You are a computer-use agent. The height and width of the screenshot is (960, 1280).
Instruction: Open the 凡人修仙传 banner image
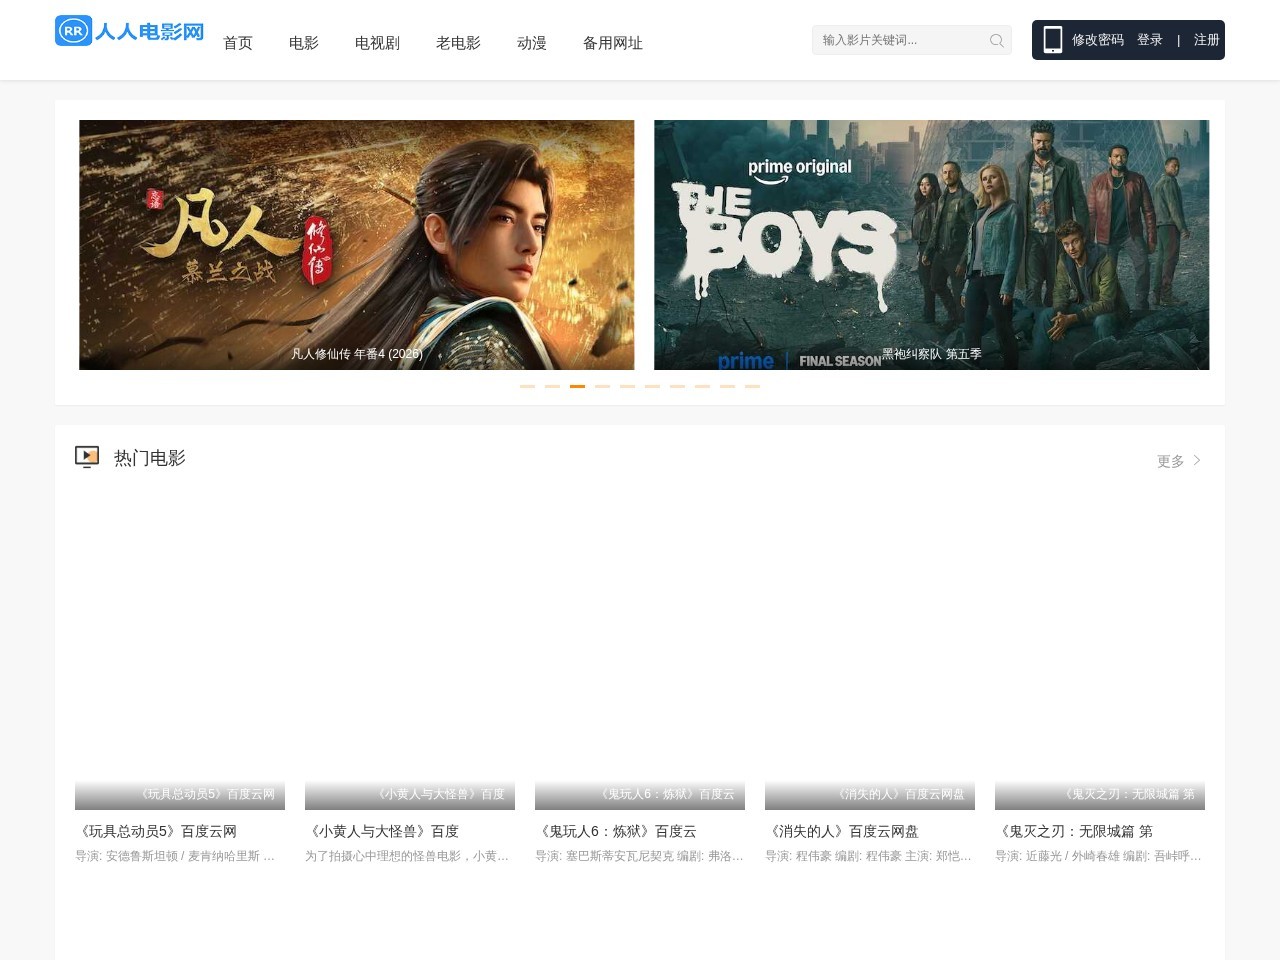coord(357,245)
